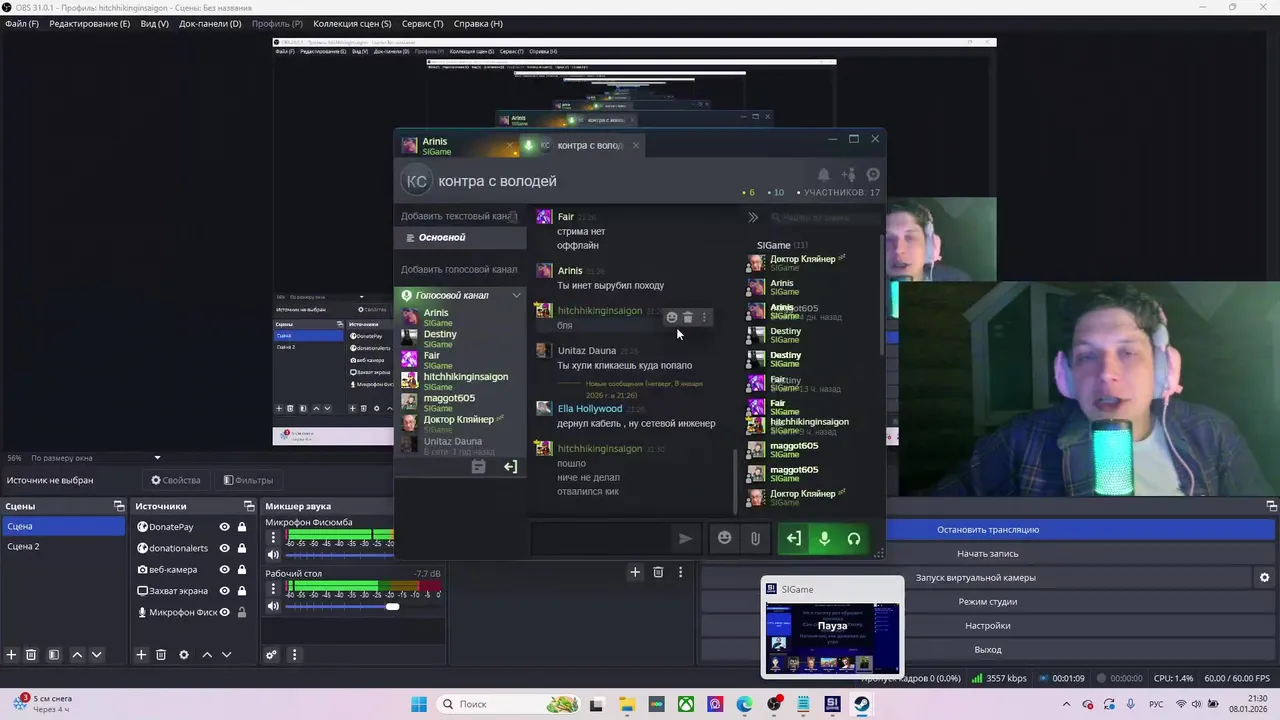Move source down in Источники panel
This screenshot has width=1280, height=720.
226,655
